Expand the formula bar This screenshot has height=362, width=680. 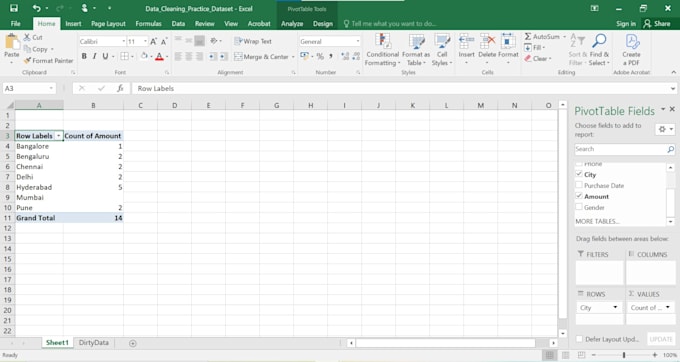[673, 88]
